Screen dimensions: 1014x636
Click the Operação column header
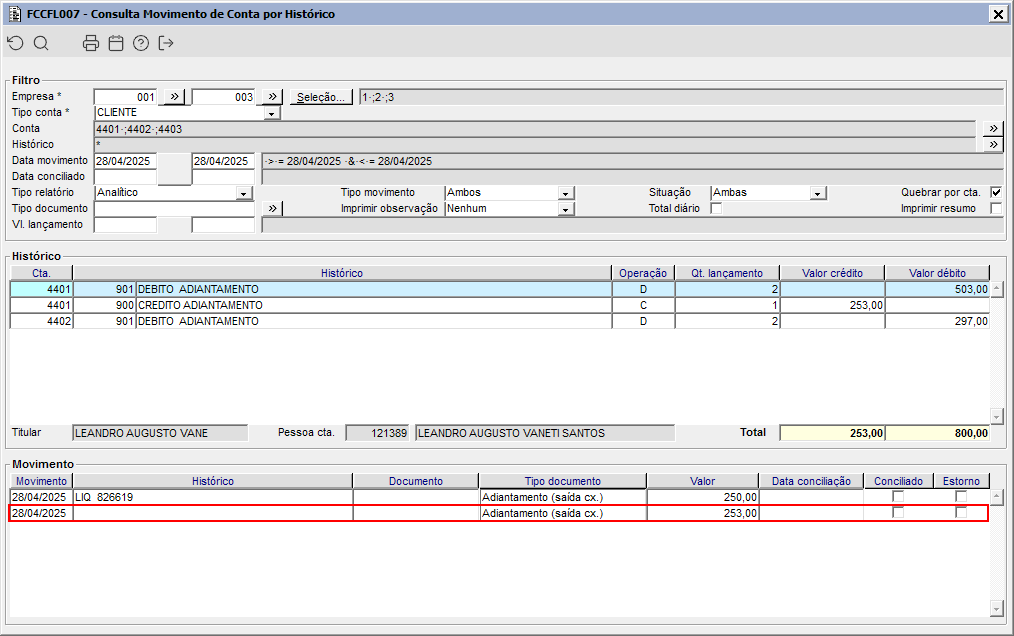pos(643,273)
